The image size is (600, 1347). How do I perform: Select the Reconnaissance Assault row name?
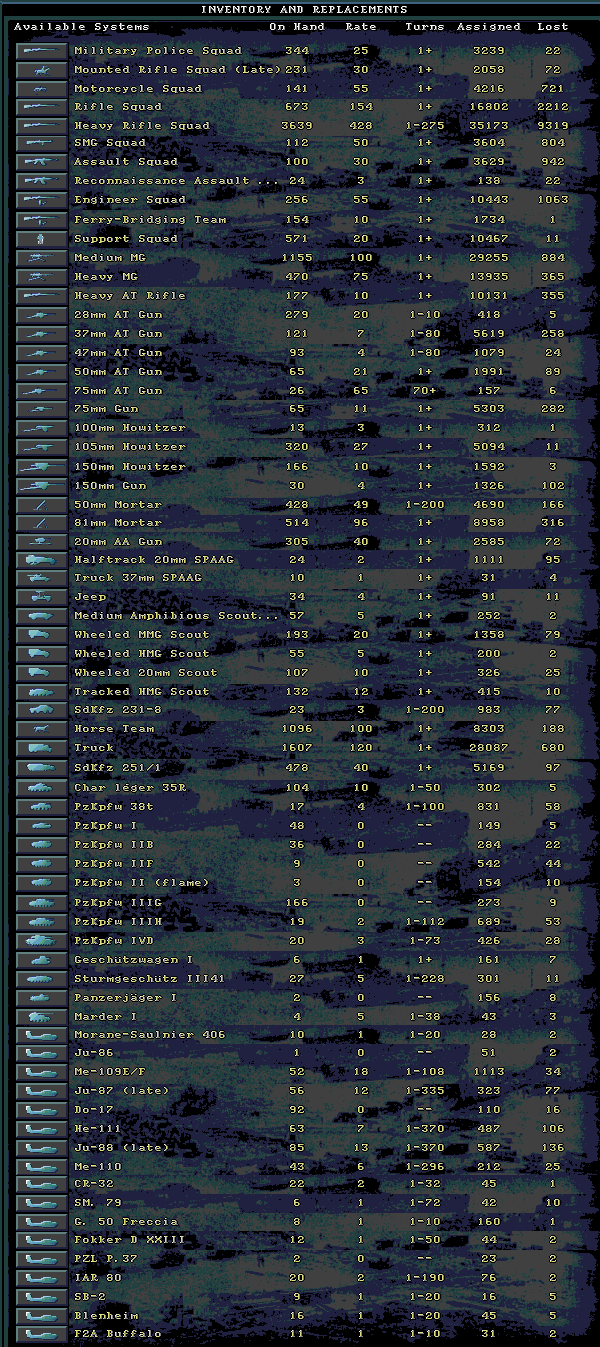(x=176, y=181)
